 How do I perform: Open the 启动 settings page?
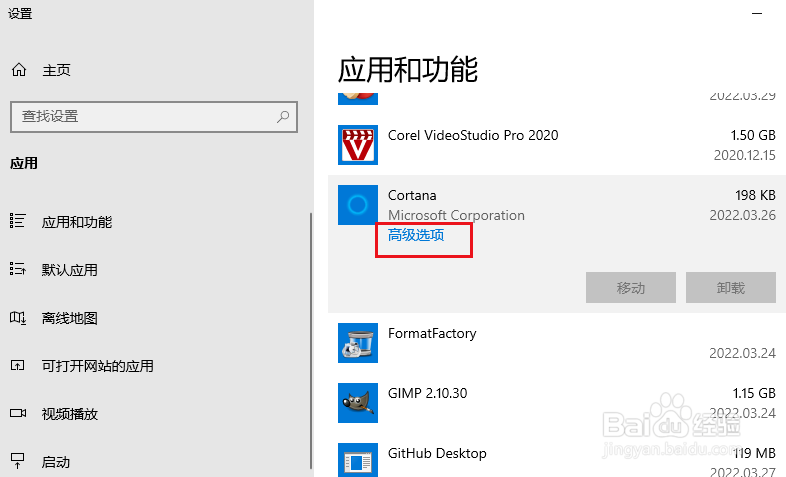click(56, 462)
